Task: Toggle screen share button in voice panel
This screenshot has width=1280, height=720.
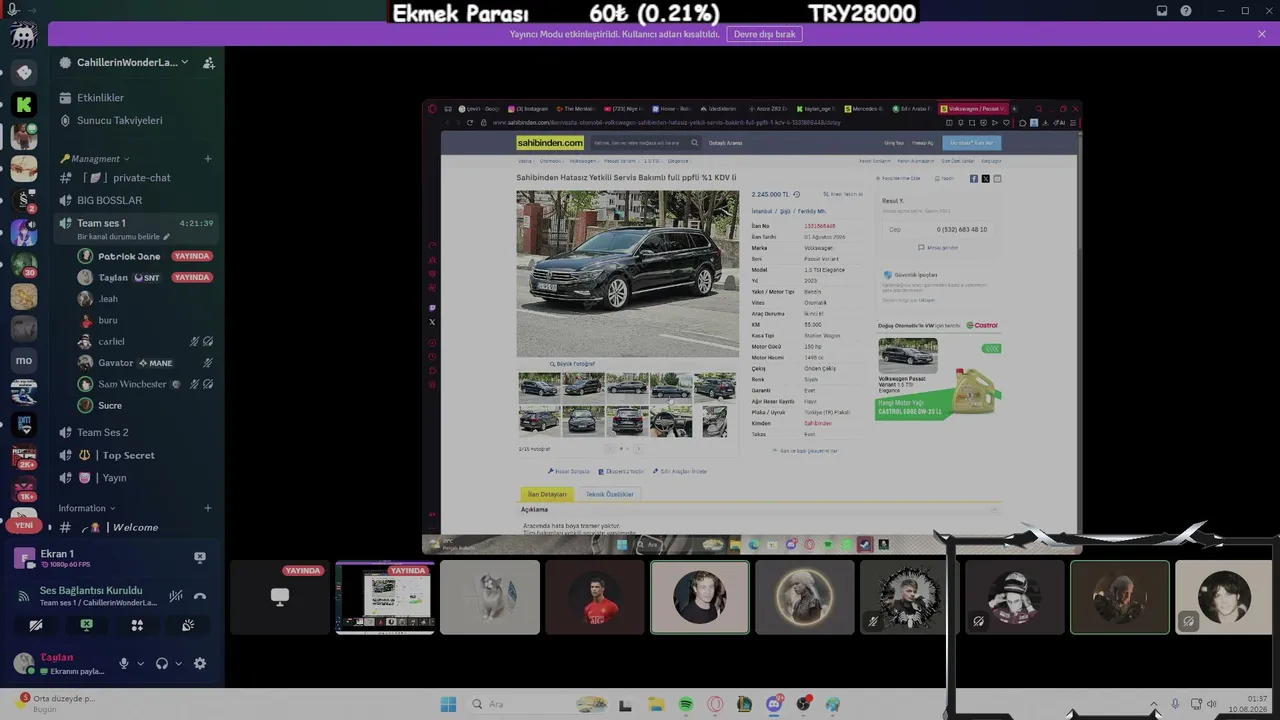Action: pos(87,625)
